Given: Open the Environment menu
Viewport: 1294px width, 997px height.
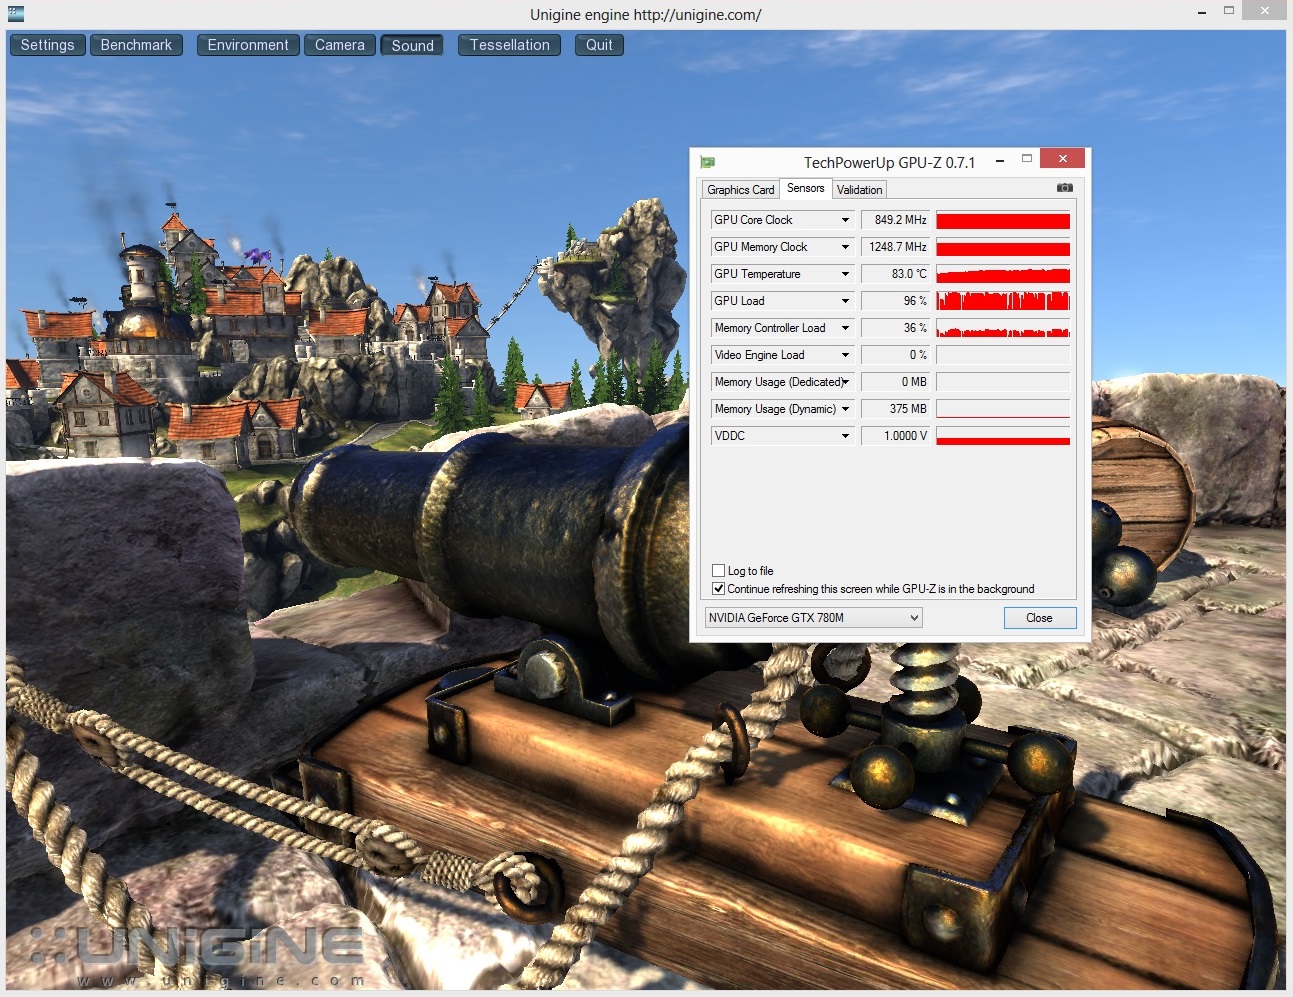Looking at the screenshot, I should pyautogui.click(x=248, y=45).
